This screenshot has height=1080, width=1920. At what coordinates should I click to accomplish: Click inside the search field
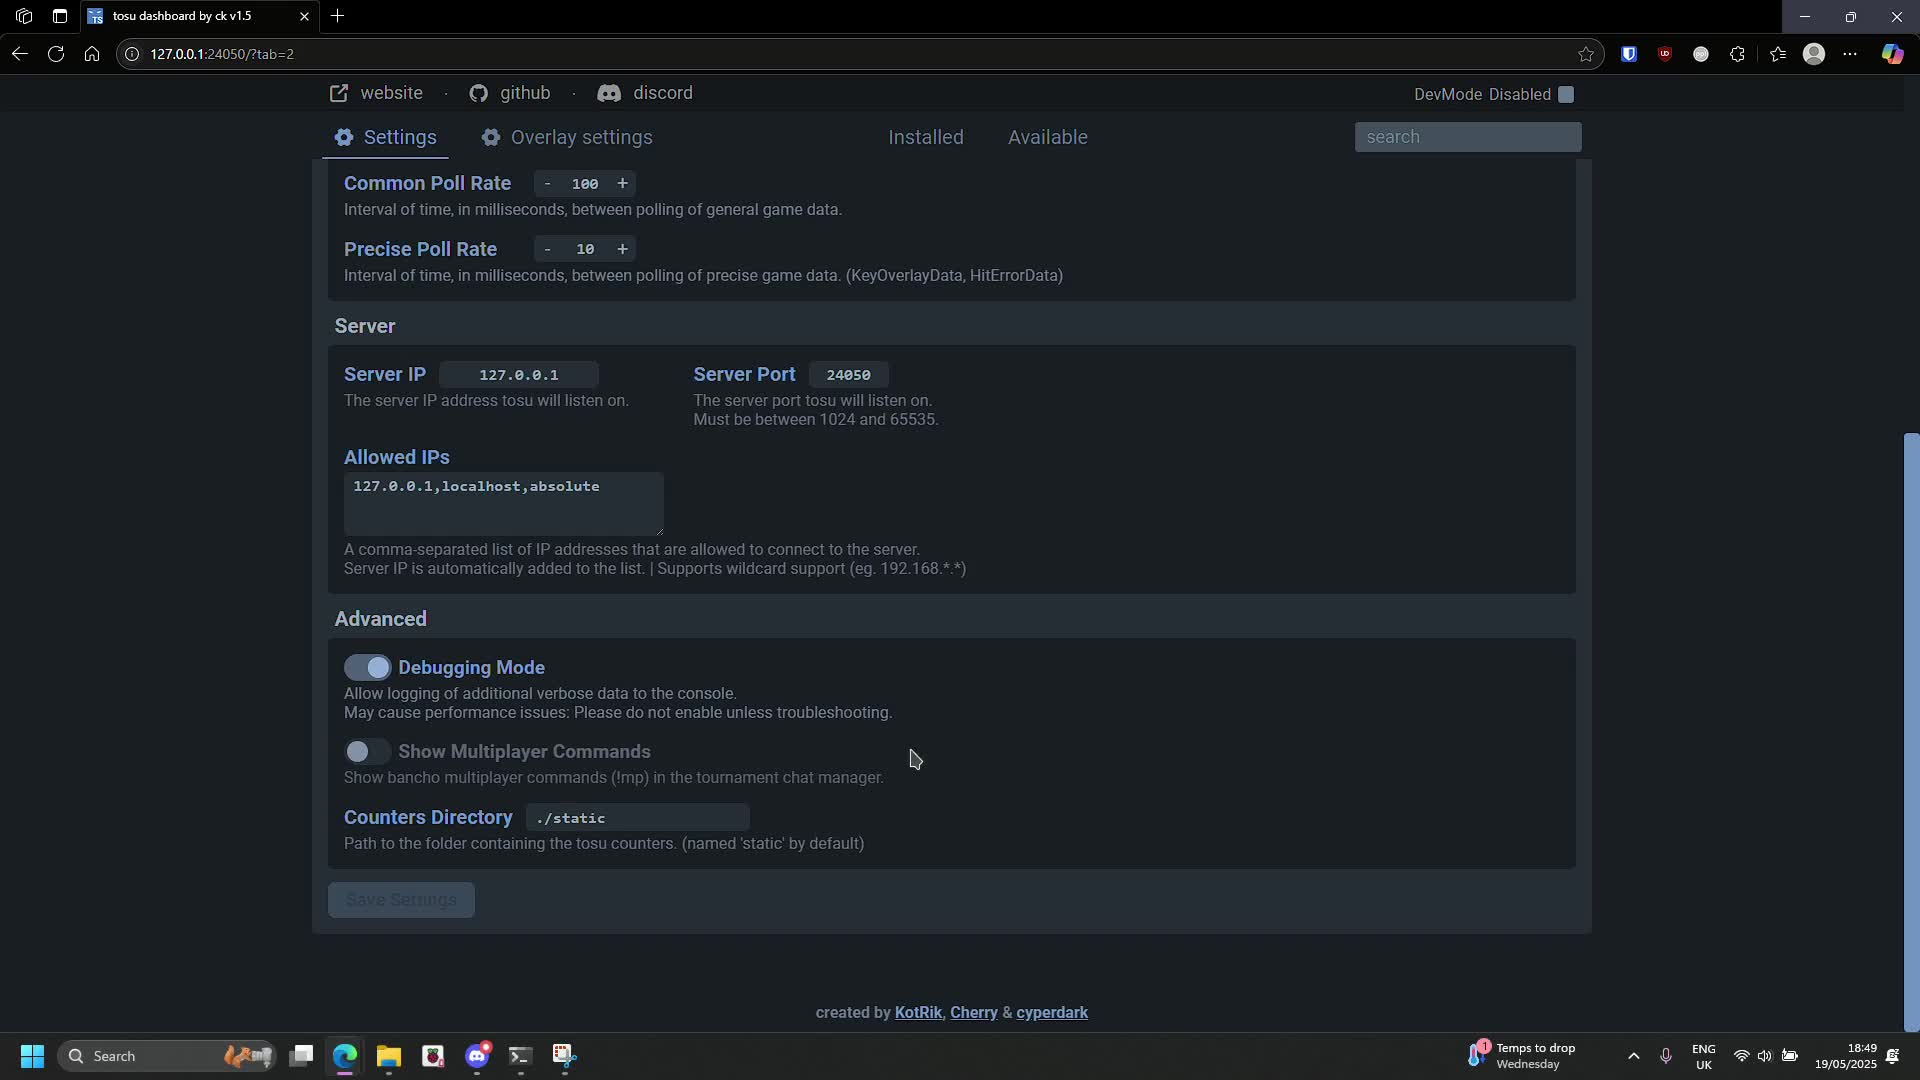[x=1468, y=137]
